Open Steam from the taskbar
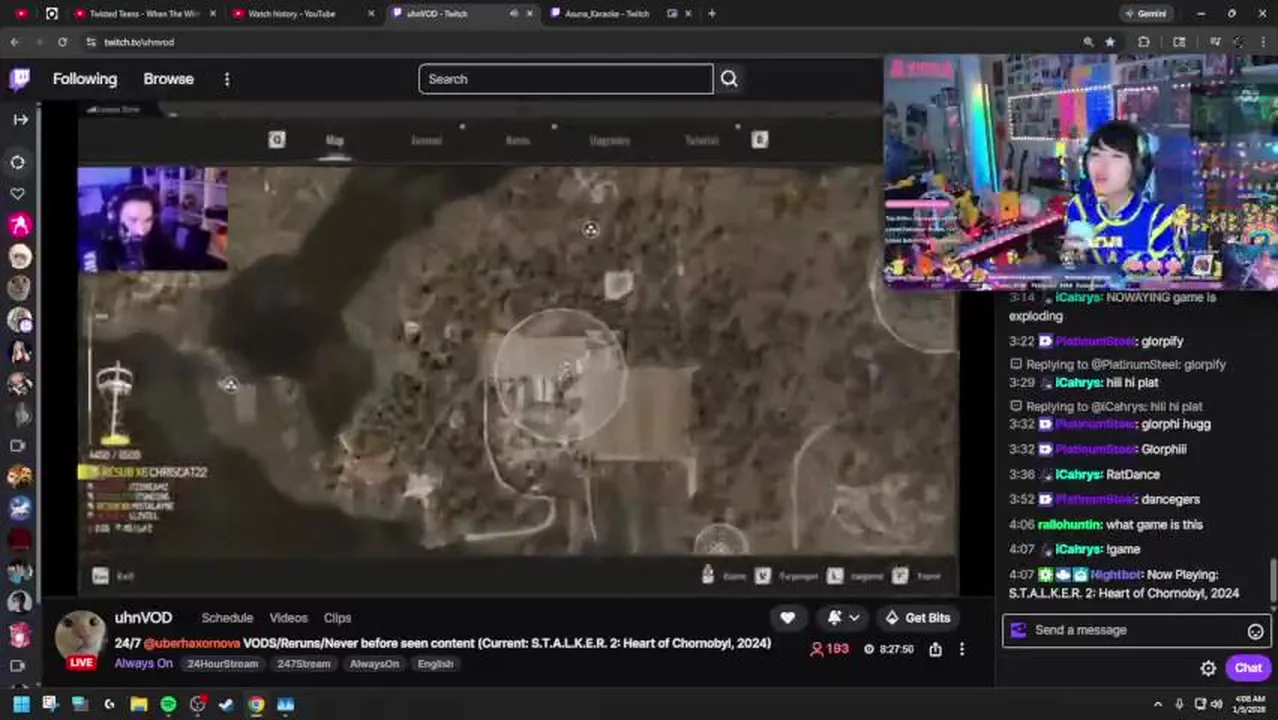The height and width of the screenshot is (720, 1278). coord(226,704)
